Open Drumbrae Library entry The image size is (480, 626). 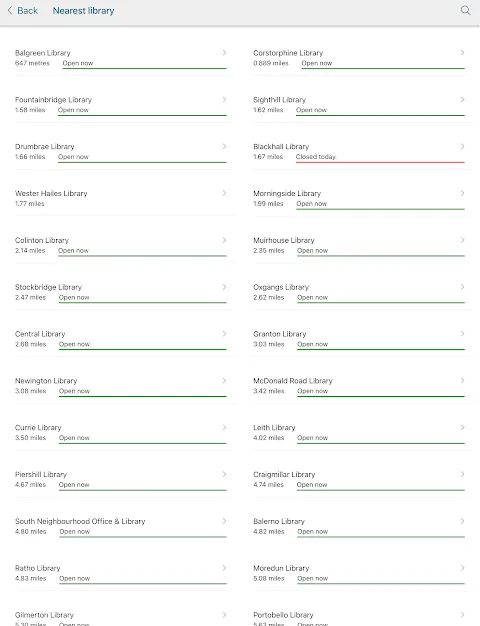[x=121, y=151]
